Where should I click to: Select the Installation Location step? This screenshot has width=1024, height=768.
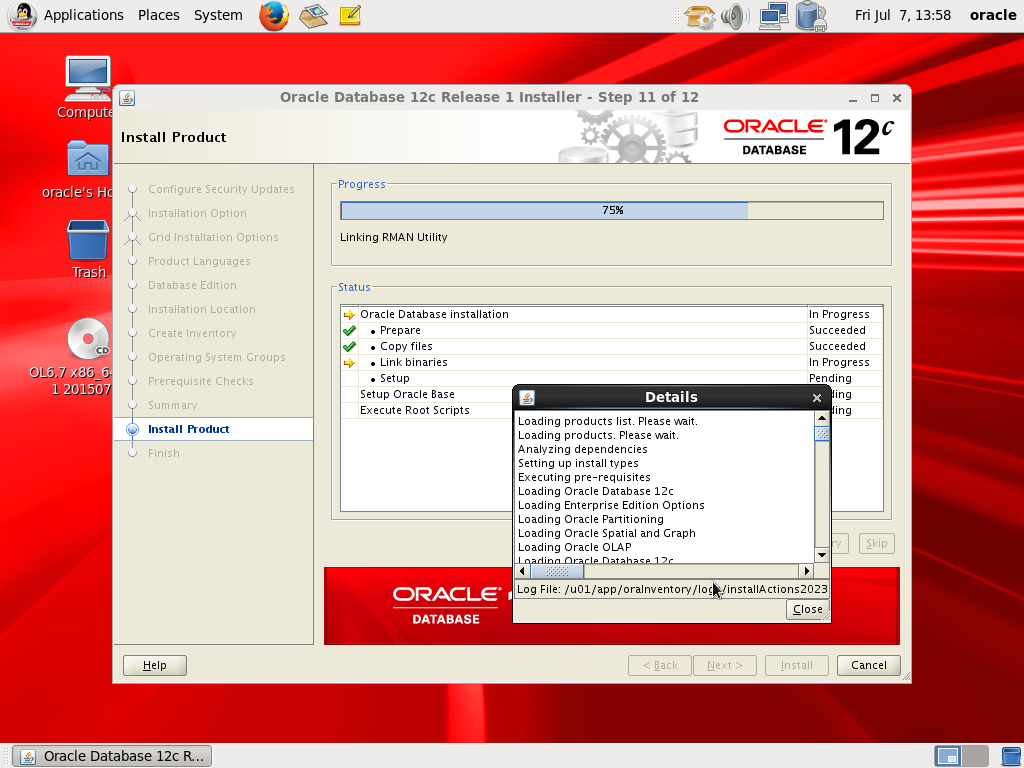202,310
